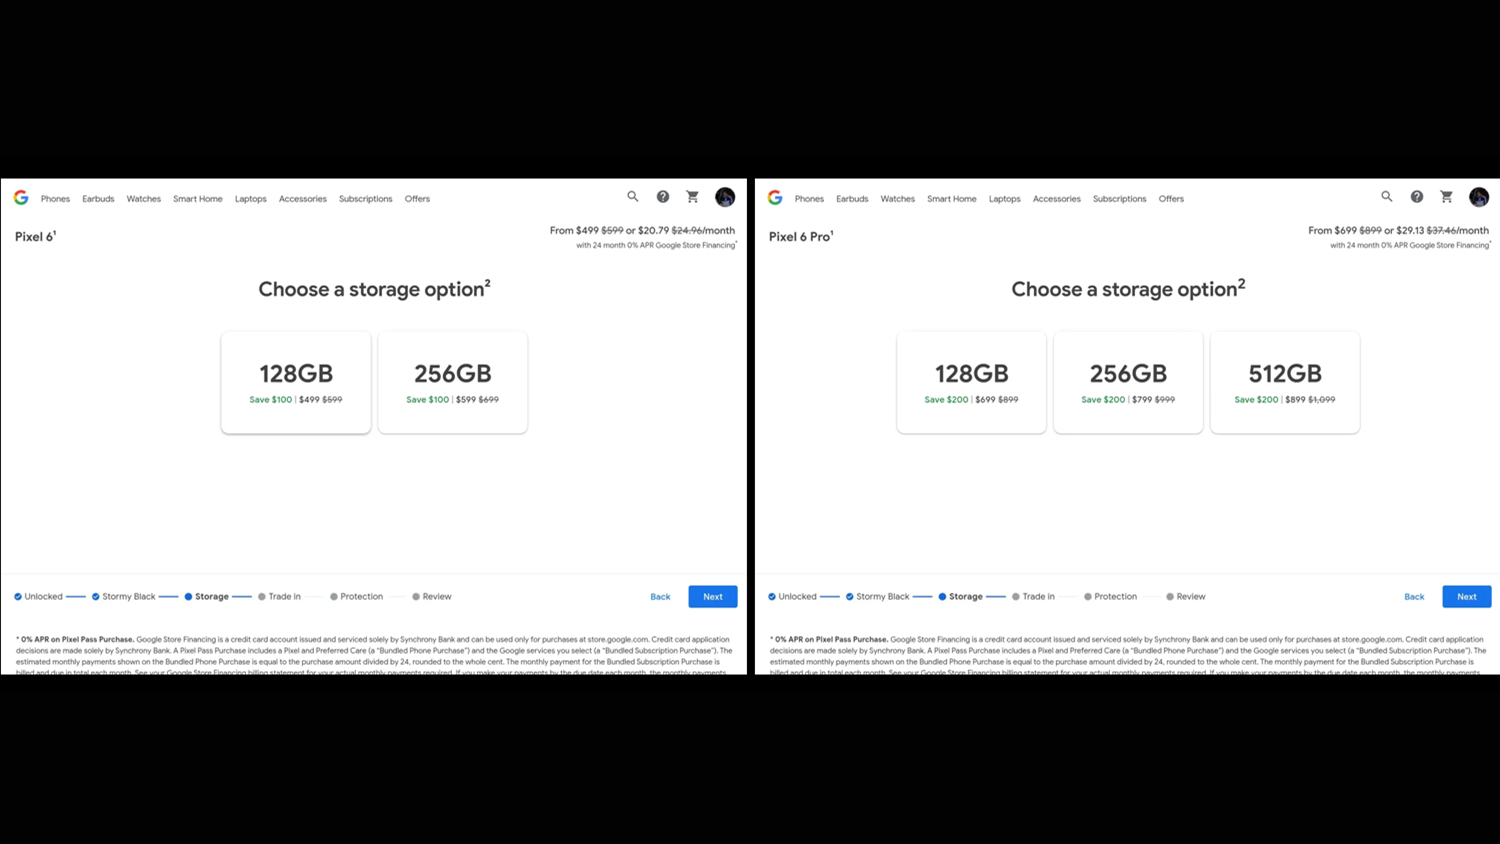Click the Google logo on Pixel 6 page
The height and width of the screenshot is (844, 1500).
[21, 198]
